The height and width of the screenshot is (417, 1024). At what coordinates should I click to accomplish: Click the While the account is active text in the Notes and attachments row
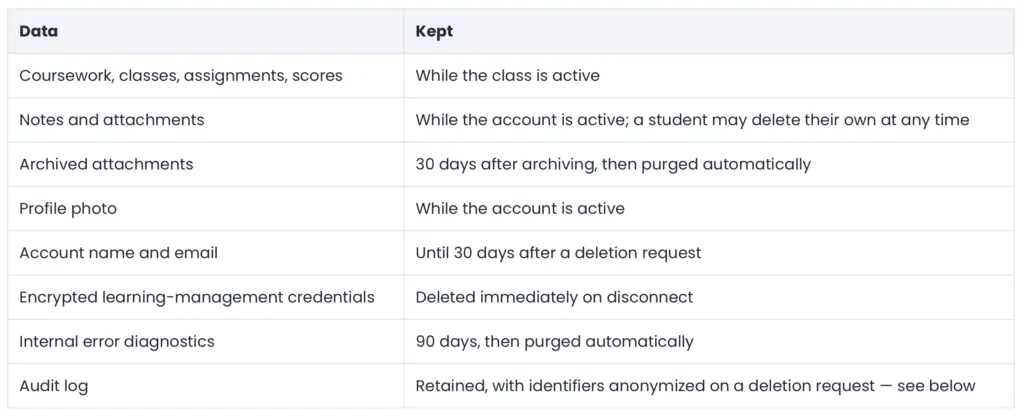pyautogui.click(x=520, y=120)
